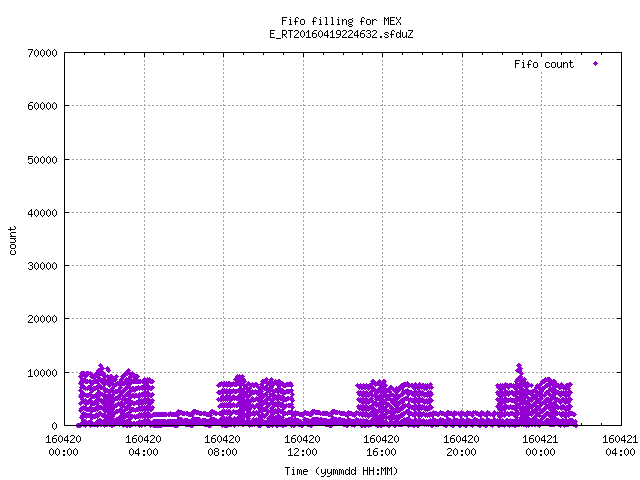Click the x-axis tick label 160420 00:00
The height and width of the screenshot is (480, 640).
pyautogui.click(x=63, y=446)
